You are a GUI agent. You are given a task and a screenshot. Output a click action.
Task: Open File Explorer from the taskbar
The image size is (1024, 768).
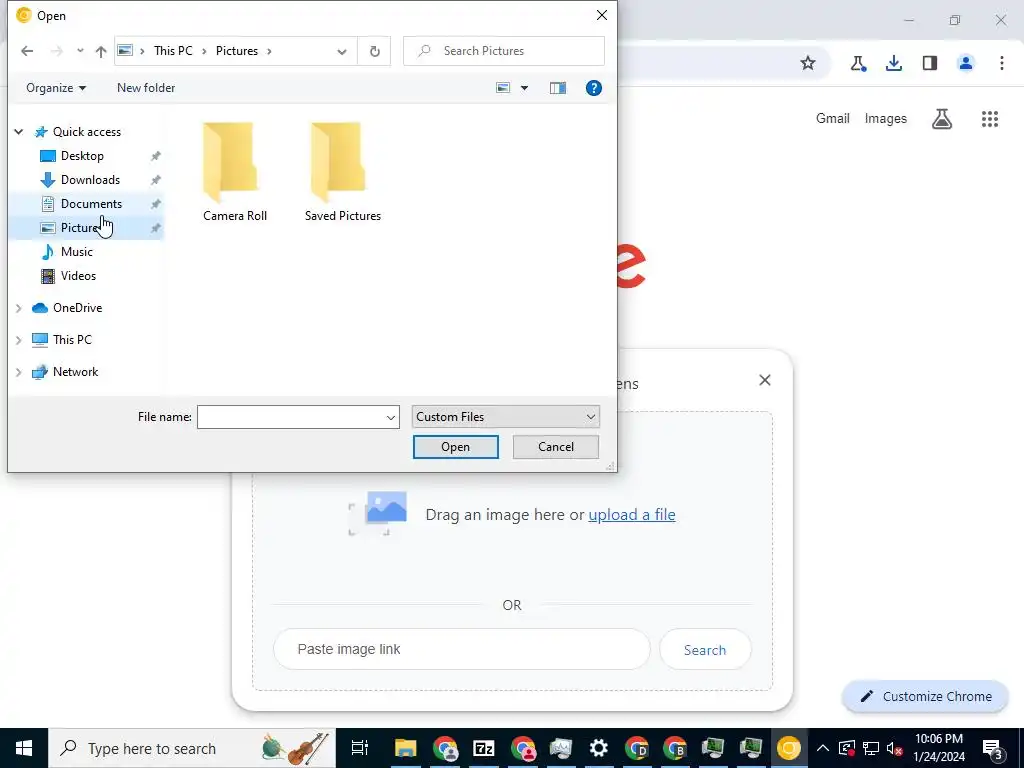click(406, 748)
